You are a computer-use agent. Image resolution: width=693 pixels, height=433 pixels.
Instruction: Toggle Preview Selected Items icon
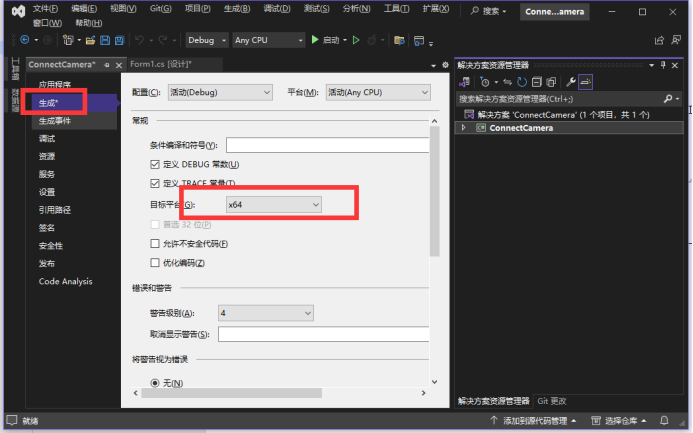click(585, 82)
